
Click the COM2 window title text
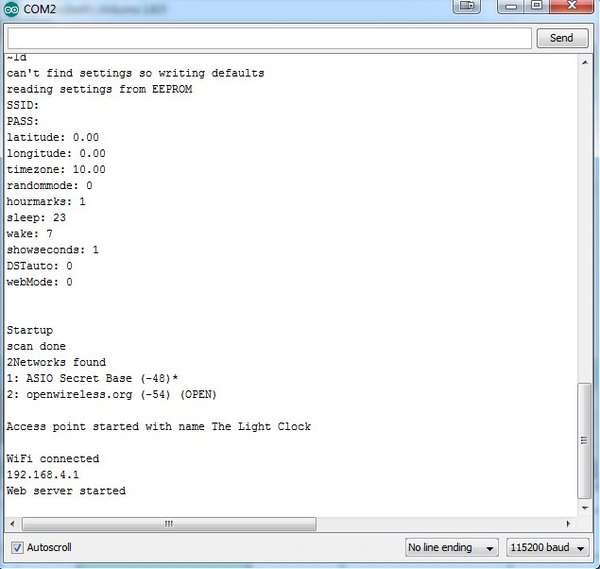39,9
